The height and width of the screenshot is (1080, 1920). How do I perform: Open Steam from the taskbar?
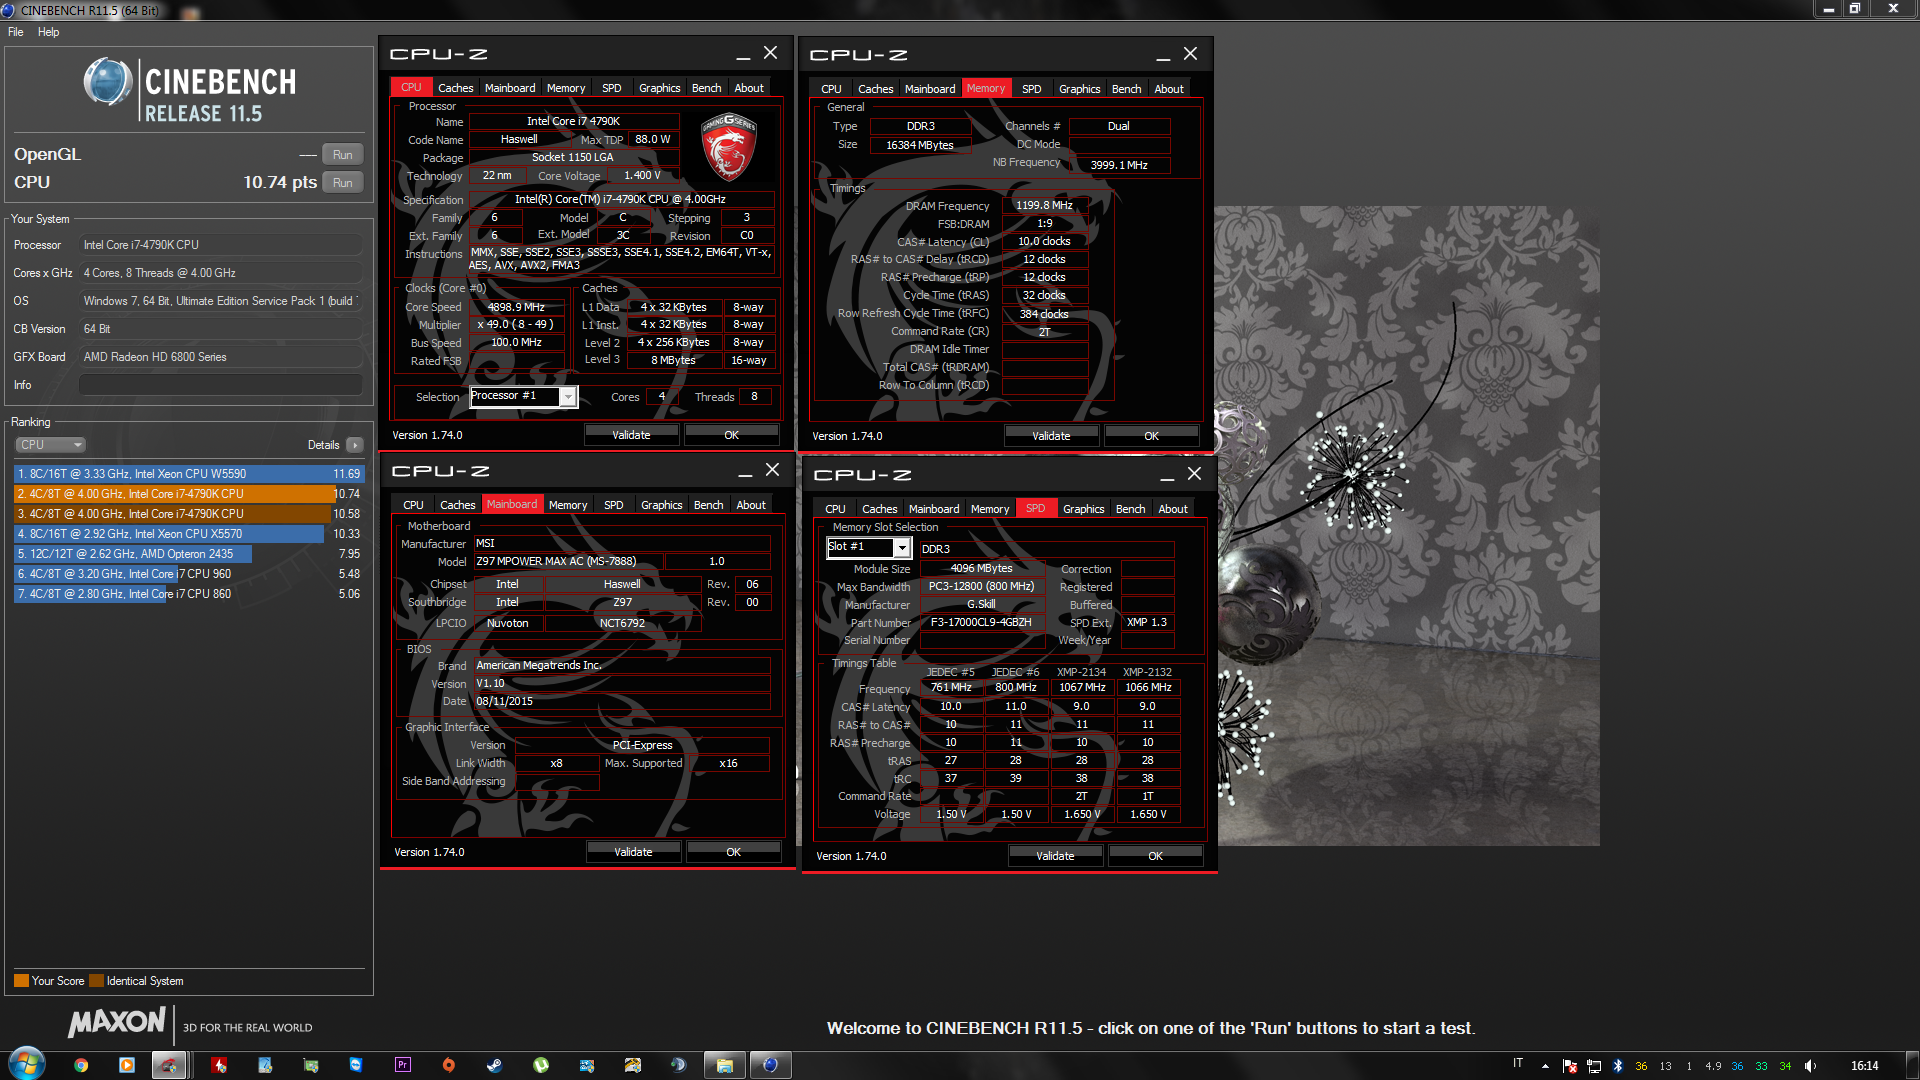pos(494,1065)
